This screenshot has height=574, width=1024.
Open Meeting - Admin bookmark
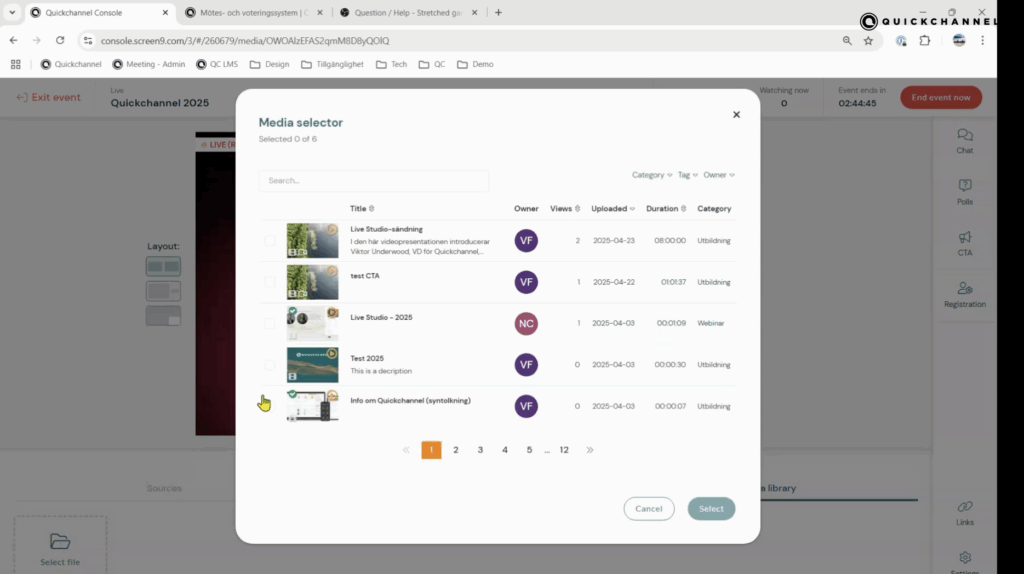149,64
